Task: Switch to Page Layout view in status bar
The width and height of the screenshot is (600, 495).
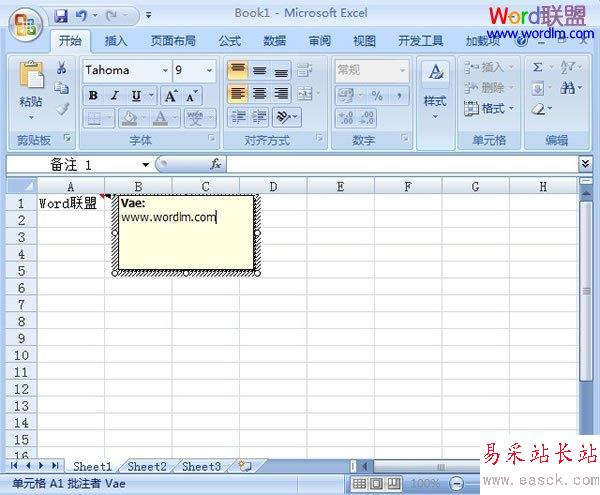Action: pos(377,484)
